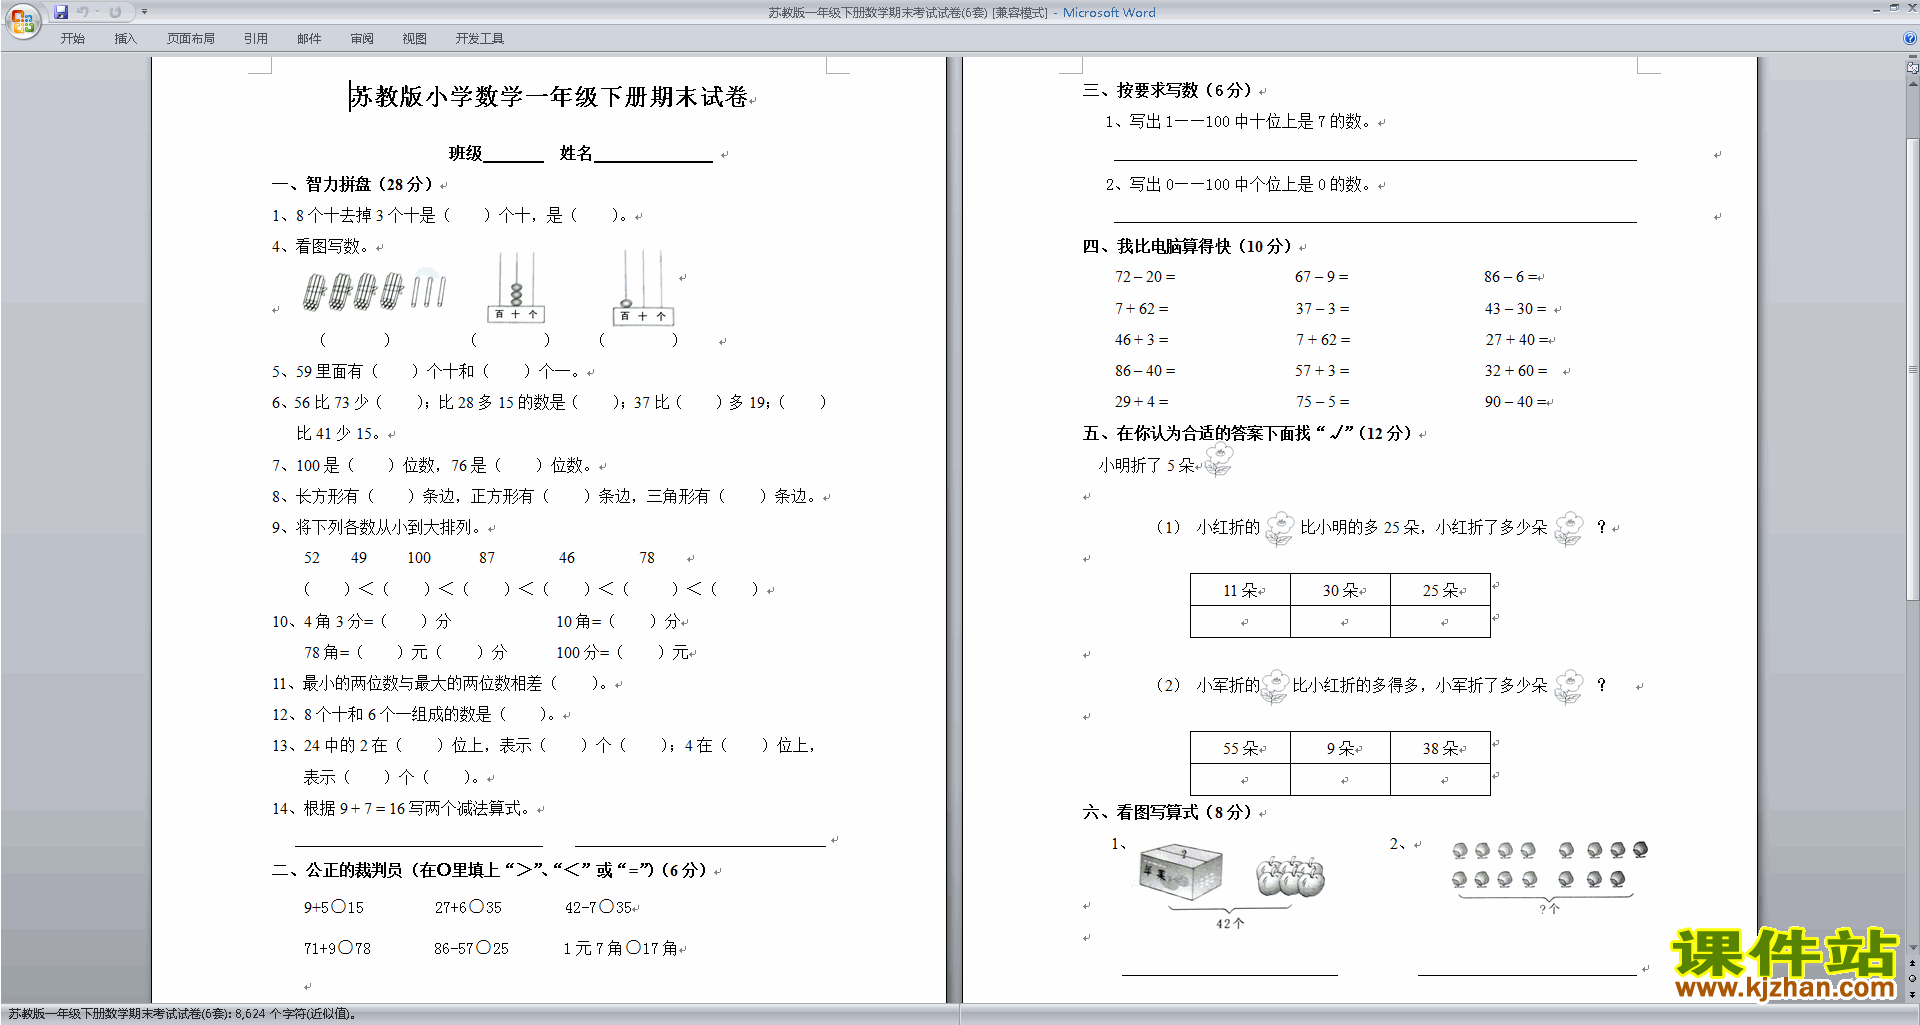The image size is (1920, 1025).
Task: Click the table cell 38 朵
Action: click(x=1440, y=748)
